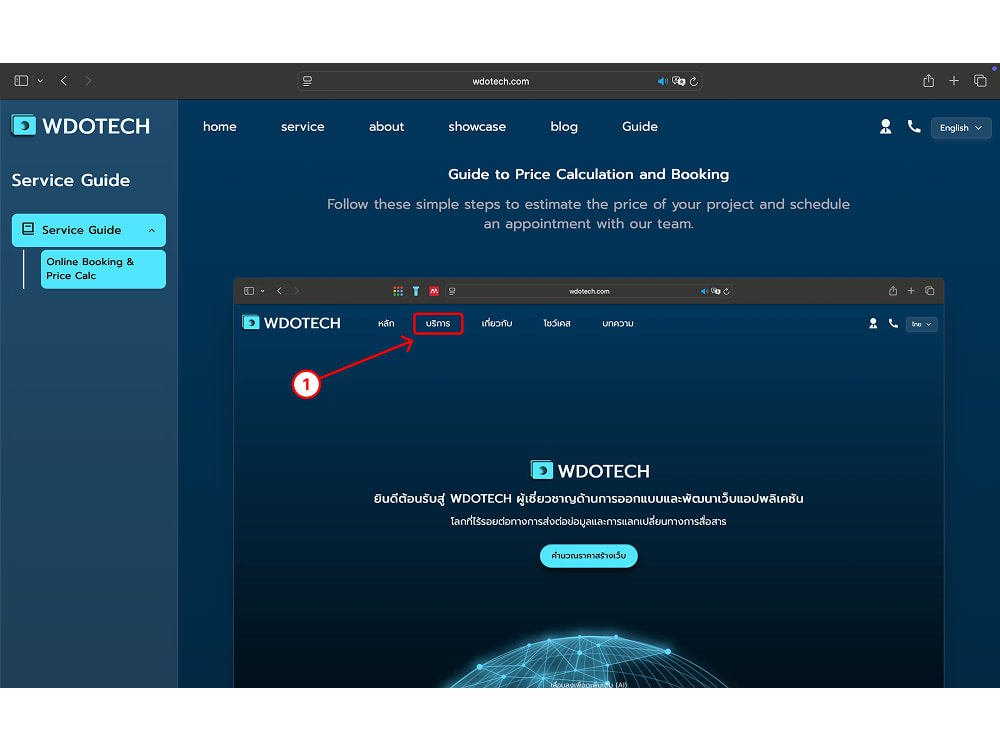Go back using the top toolbar back arrow
Viewport: 1000px width, 750px height.
[x=64, y=81]
